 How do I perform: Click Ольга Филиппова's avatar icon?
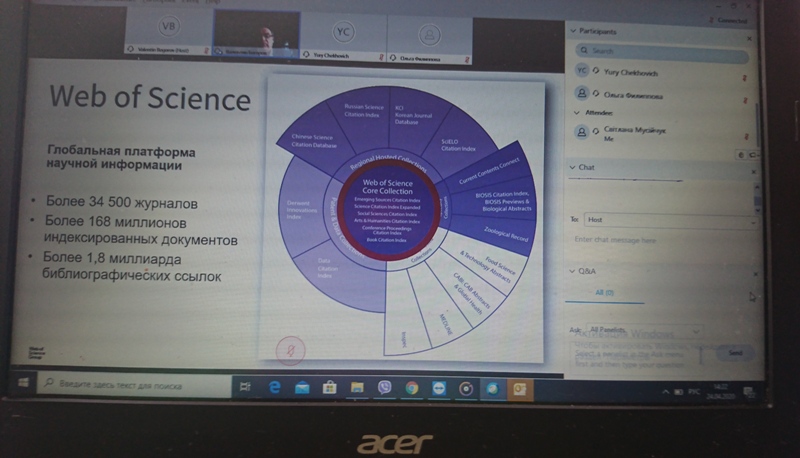pyautogui.click(x=581, y=93)
